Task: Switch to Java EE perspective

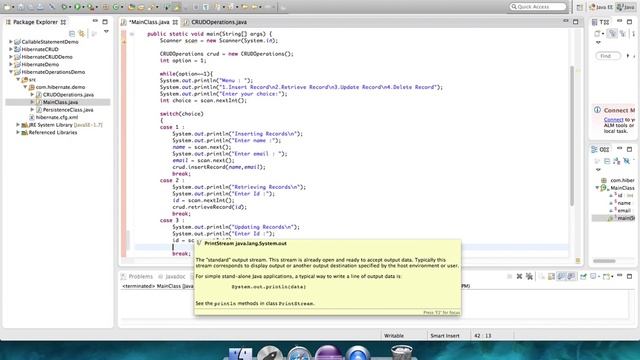Action: 601,7
